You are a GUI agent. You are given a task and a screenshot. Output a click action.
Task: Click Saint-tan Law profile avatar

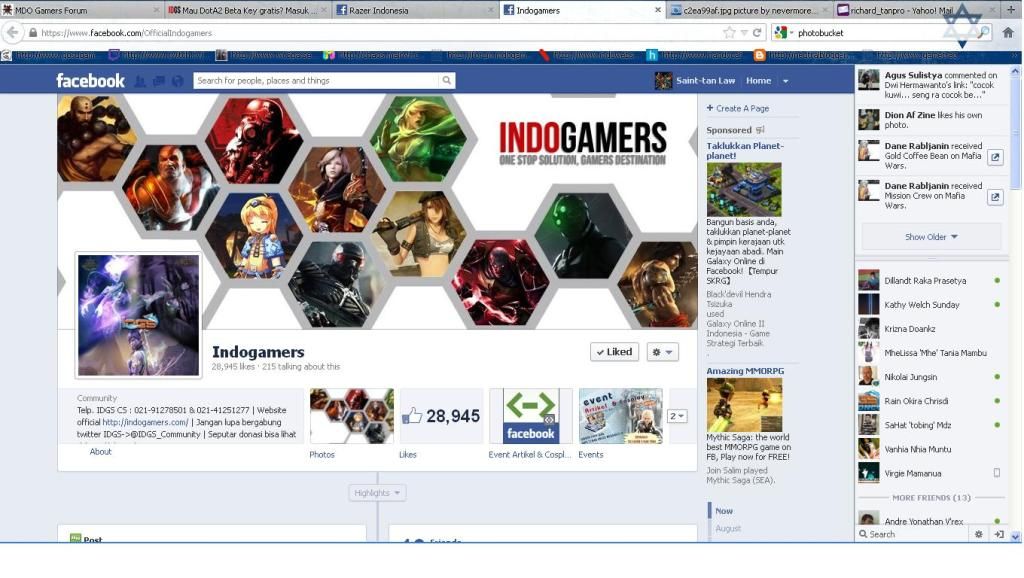click(x=664, y=81)
